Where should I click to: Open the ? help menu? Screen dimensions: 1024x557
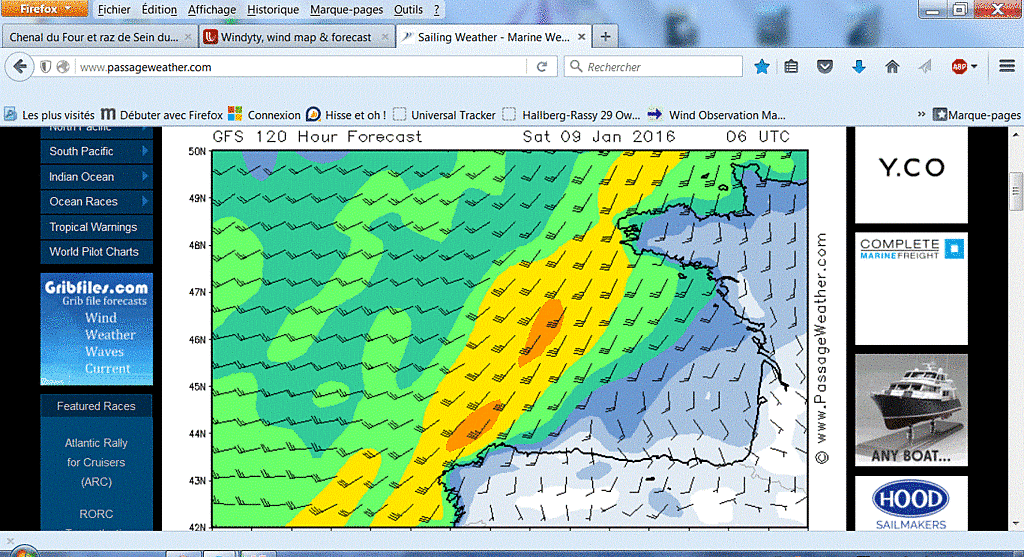click(x=436, y=10)
